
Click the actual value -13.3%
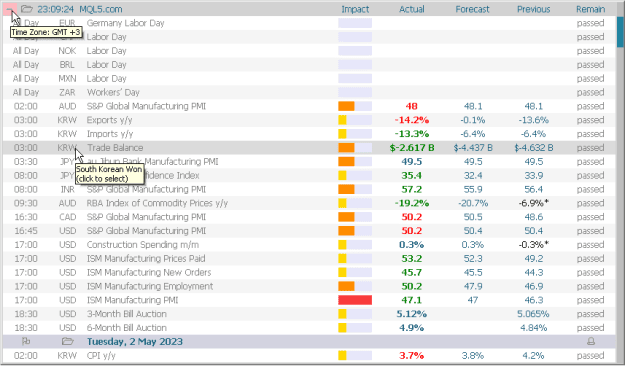(412, 134)
